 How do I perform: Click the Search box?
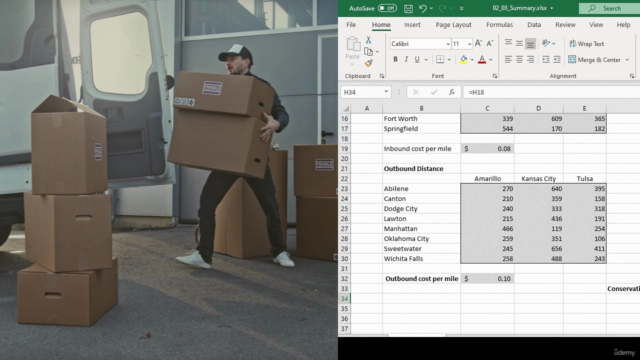pyautogui.click(x=609, y=8)
